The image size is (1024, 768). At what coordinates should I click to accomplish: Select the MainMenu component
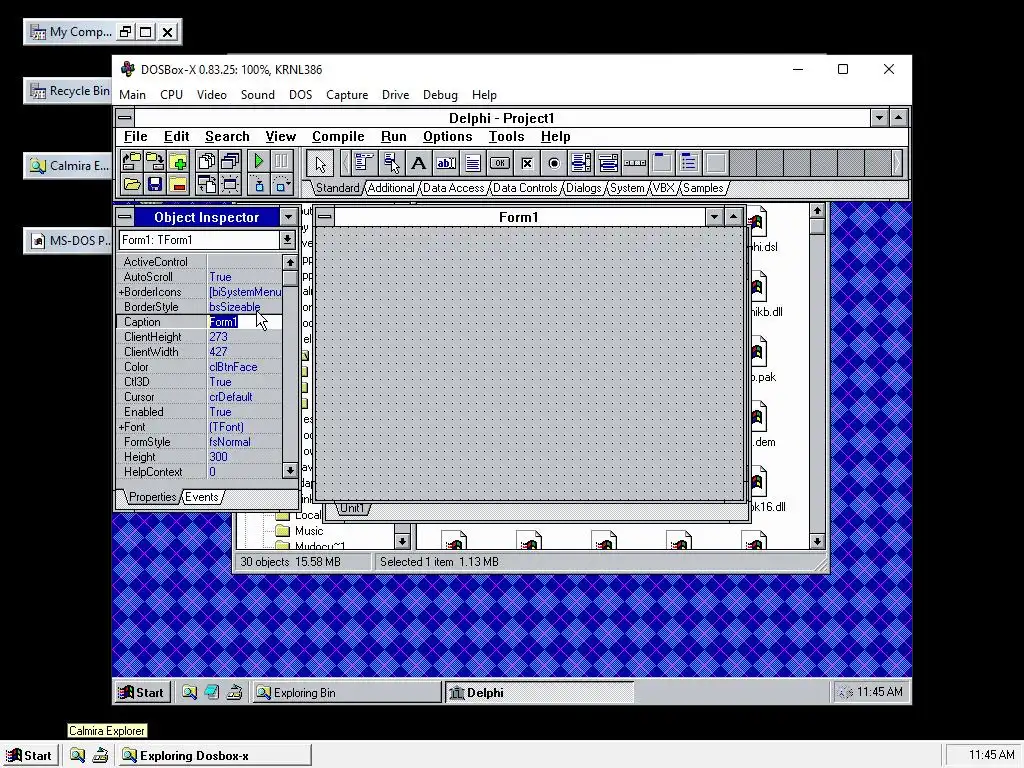(364, 163)
